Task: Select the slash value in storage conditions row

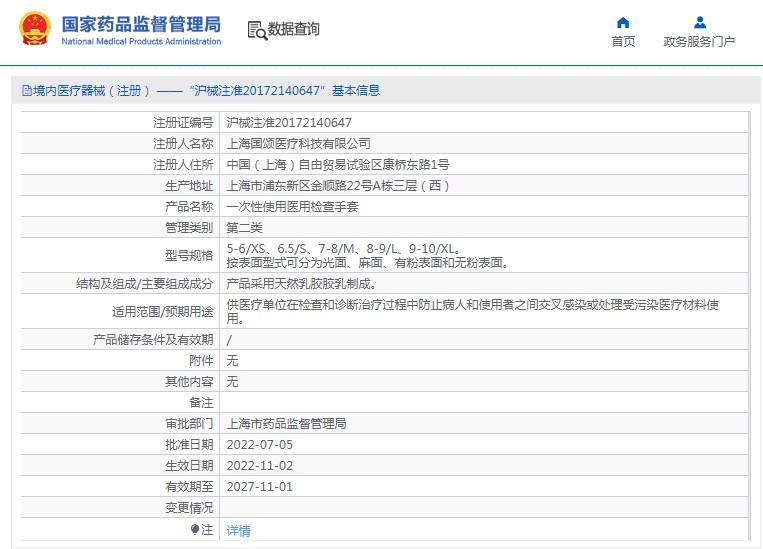Action: [x=229, y=340]
